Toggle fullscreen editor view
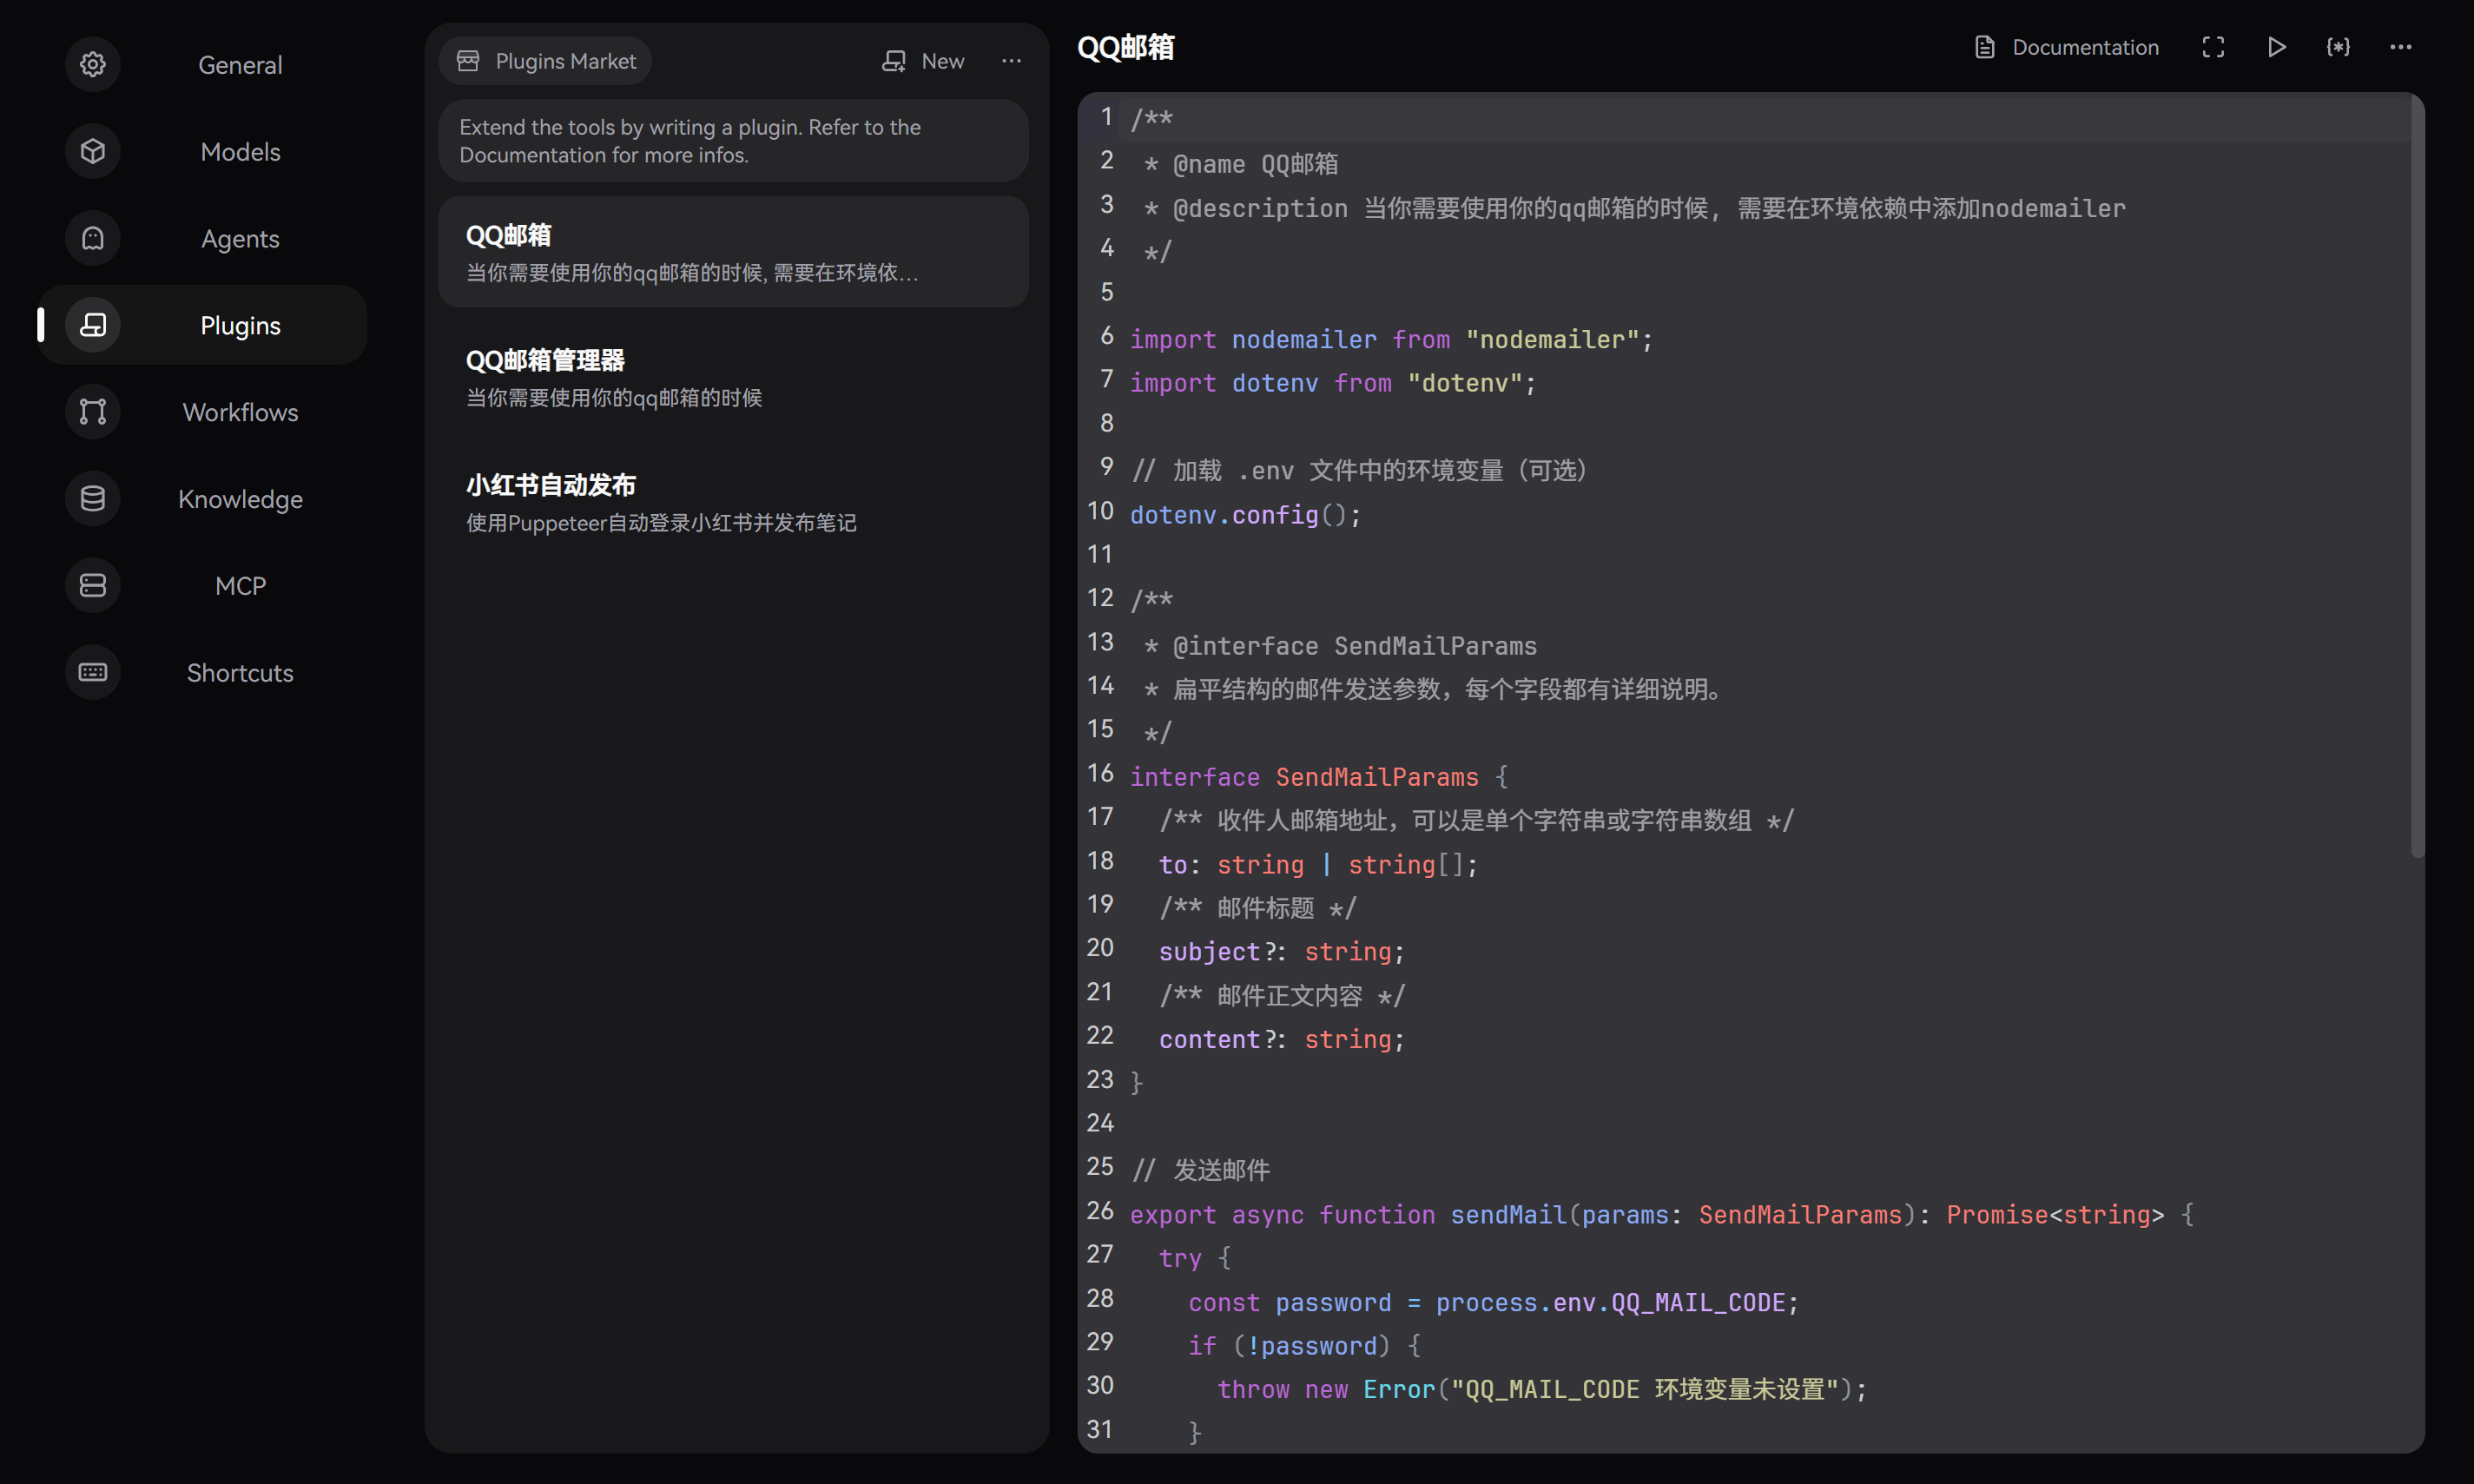The height and width of the screenshot is (1484, 2474). pos(2213,47)
